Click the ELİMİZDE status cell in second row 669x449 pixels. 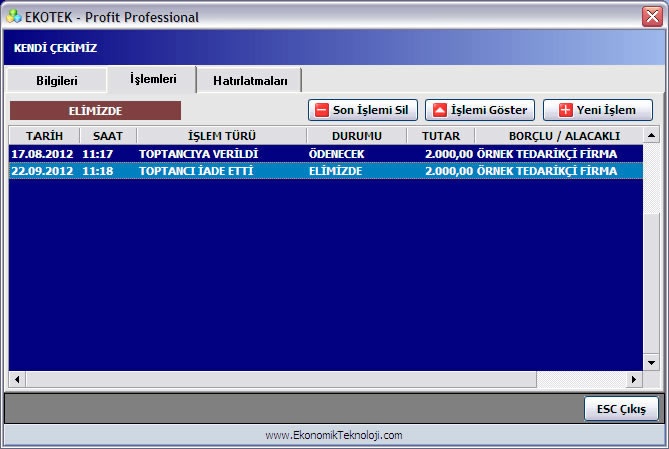(x=335, y=171)
